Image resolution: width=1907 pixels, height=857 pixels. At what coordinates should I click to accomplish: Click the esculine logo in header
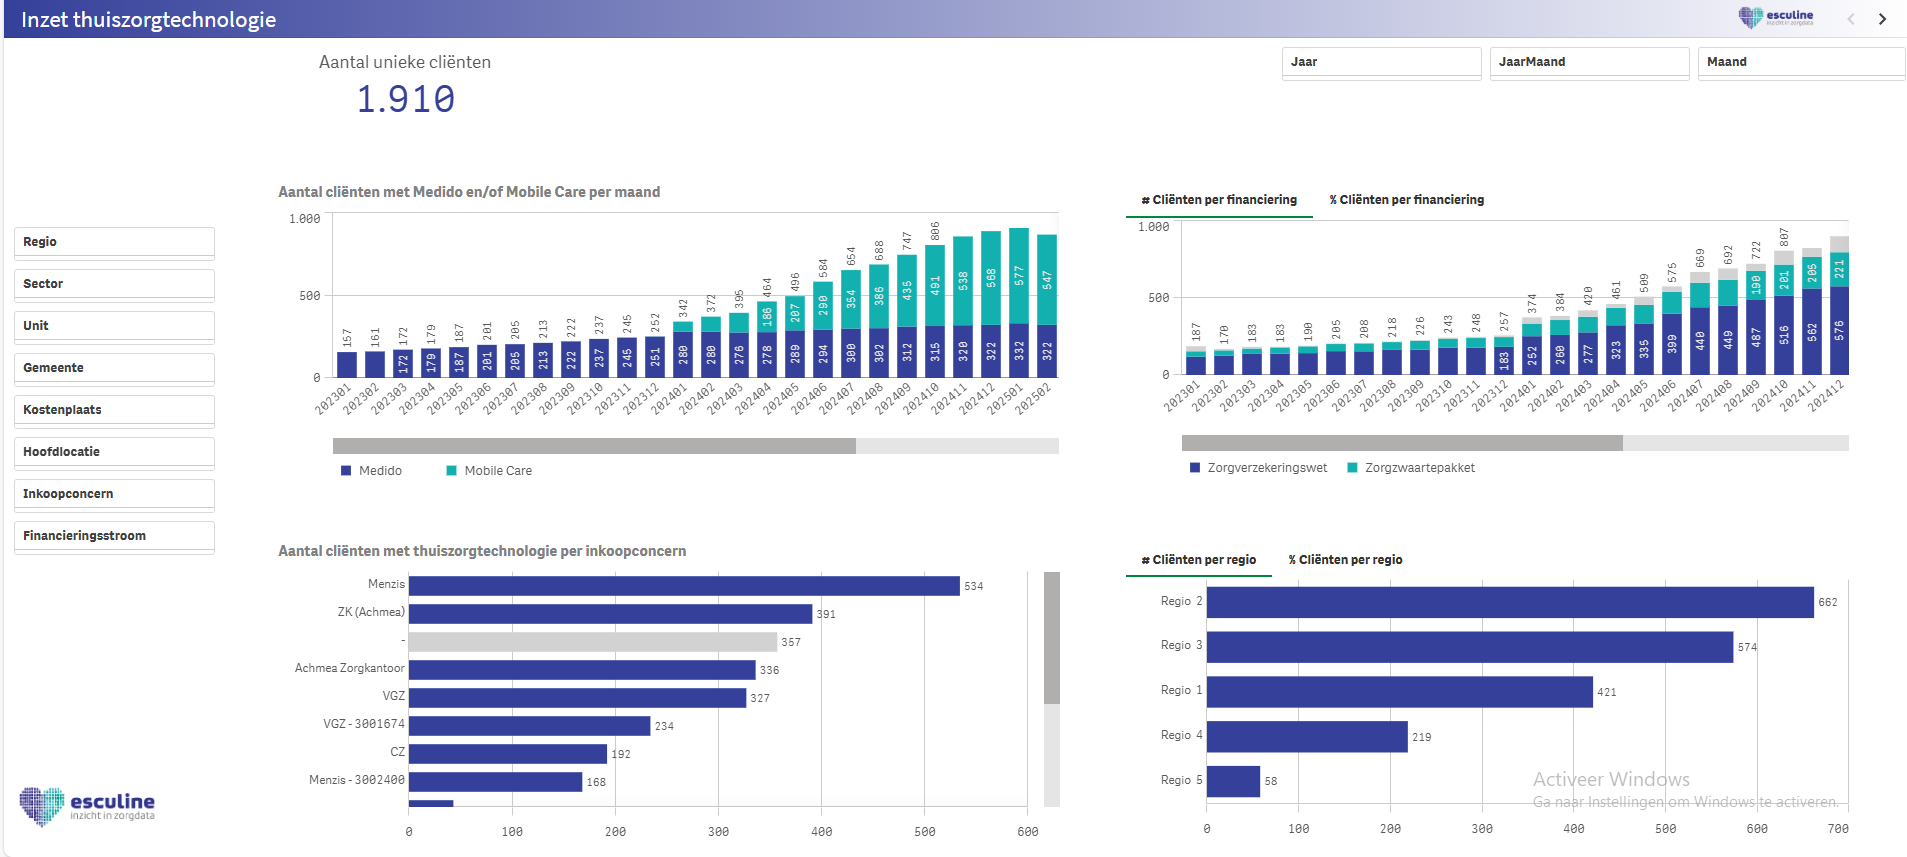point(1775,17)
